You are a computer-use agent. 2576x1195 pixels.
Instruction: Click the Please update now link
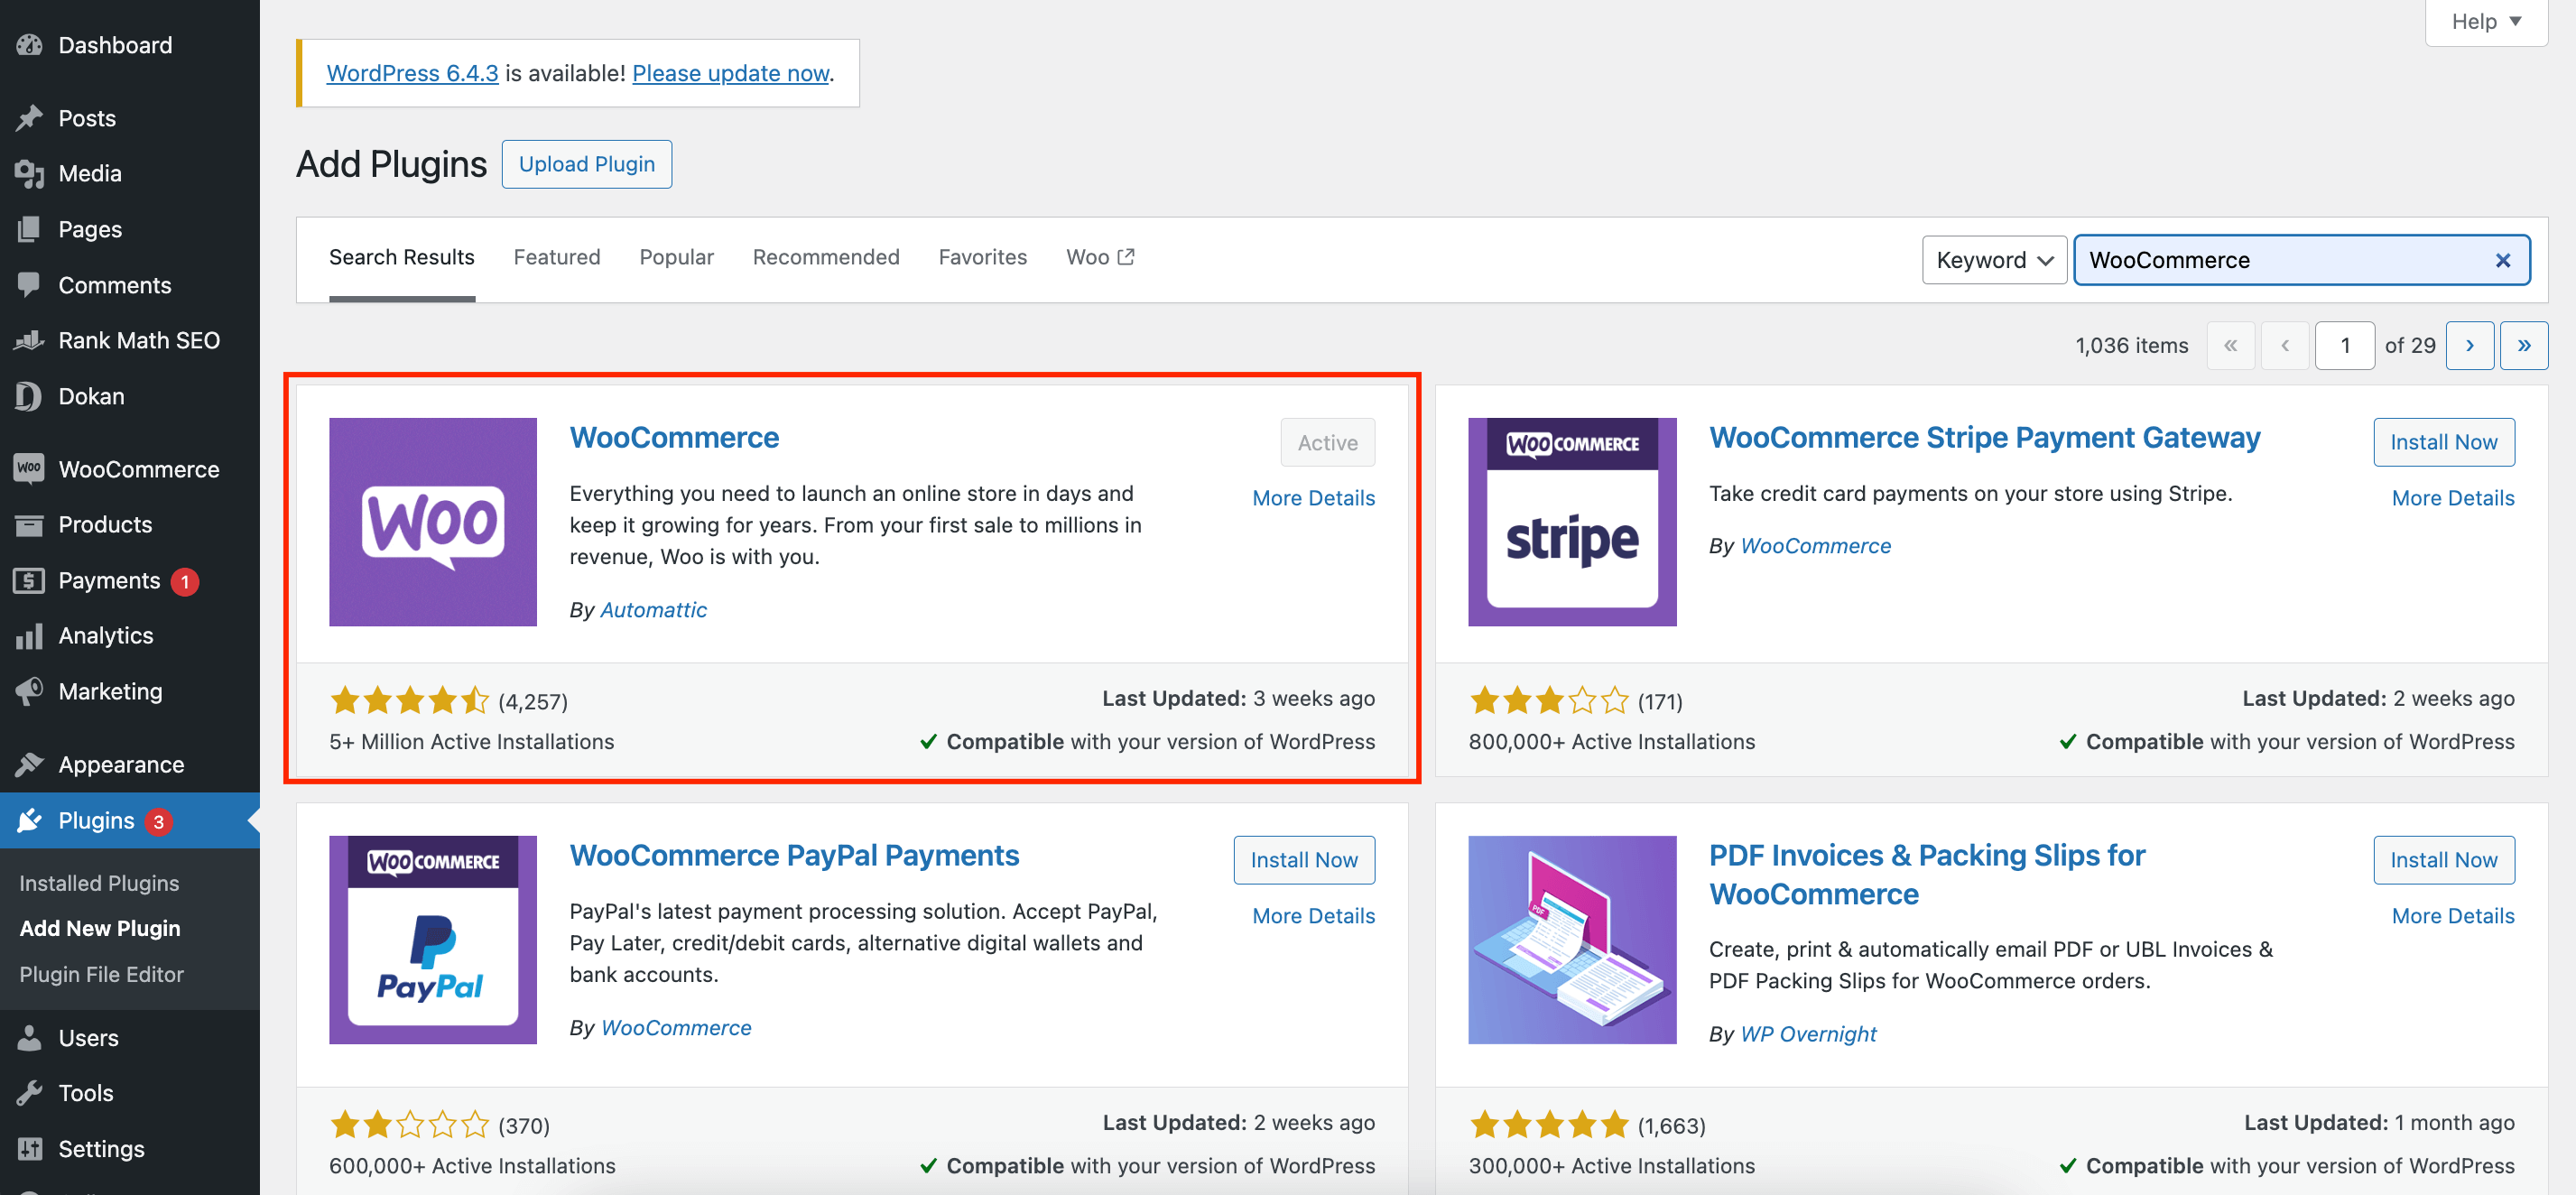point(730,73)
